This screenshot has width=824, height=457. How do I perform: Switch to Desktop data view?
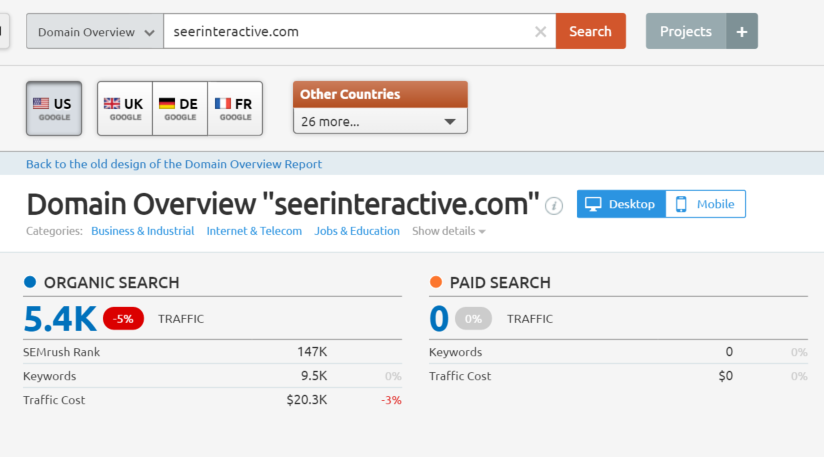[621, 204]
